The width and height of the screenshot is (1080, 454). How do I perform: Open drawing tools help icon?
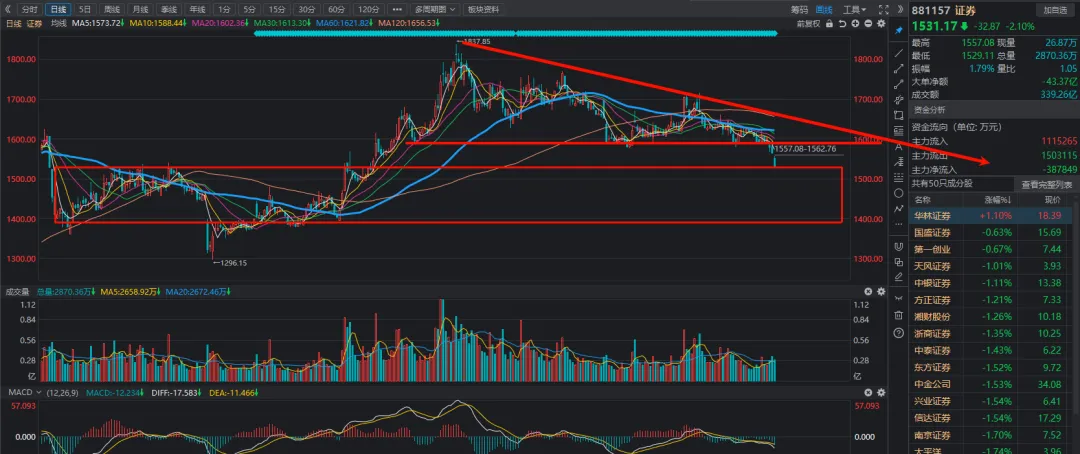(898, 333)
